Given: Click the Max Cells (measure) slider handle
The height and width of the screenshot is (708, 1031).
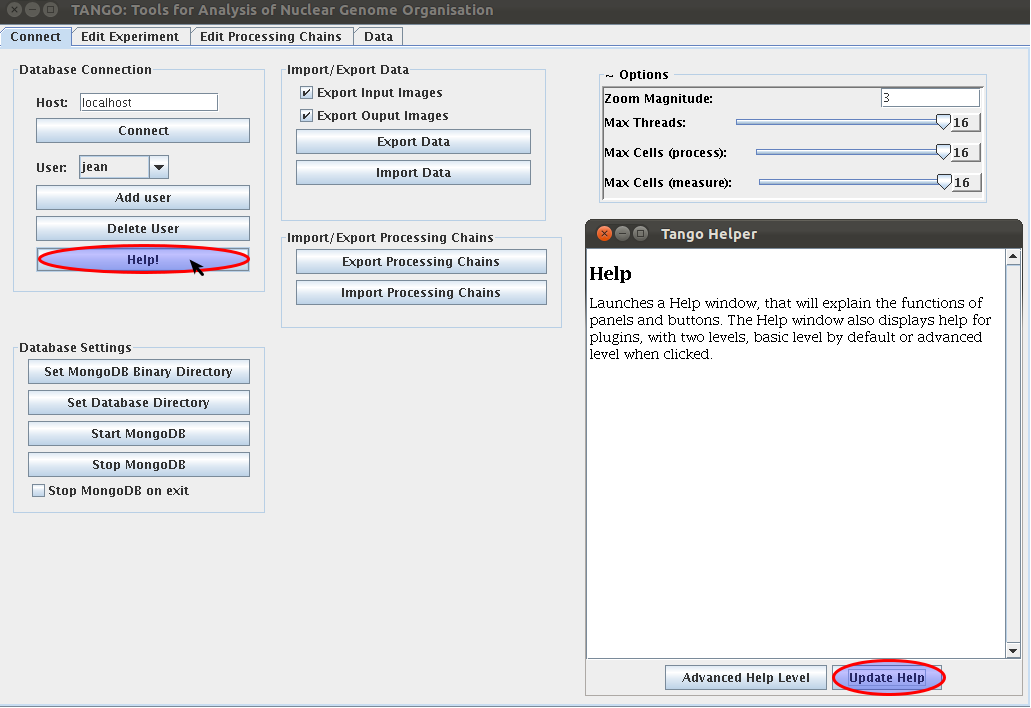Looking at the screenshot, I should pyautogui.click(x=944, y=182).
